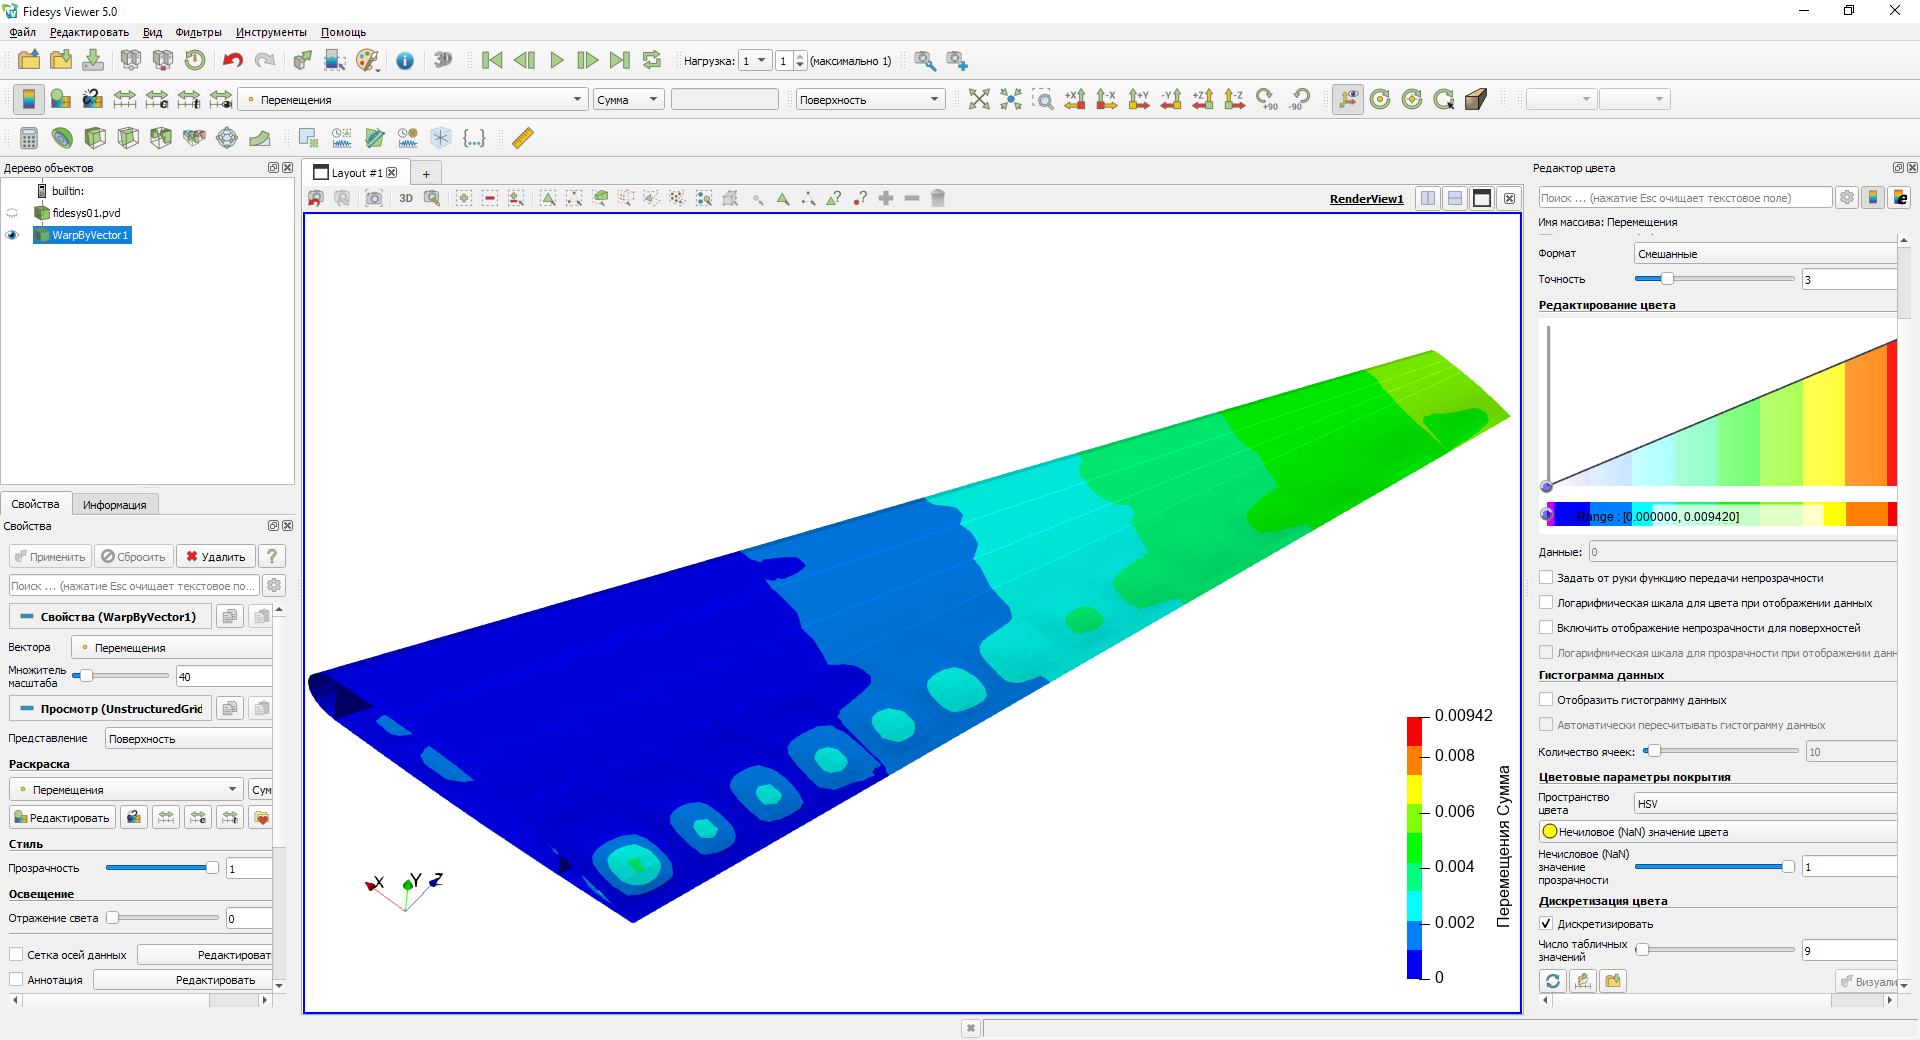Screen dimensions: 1920x1040
Task: Click the blue info icon
Action: tap(405, 61)
